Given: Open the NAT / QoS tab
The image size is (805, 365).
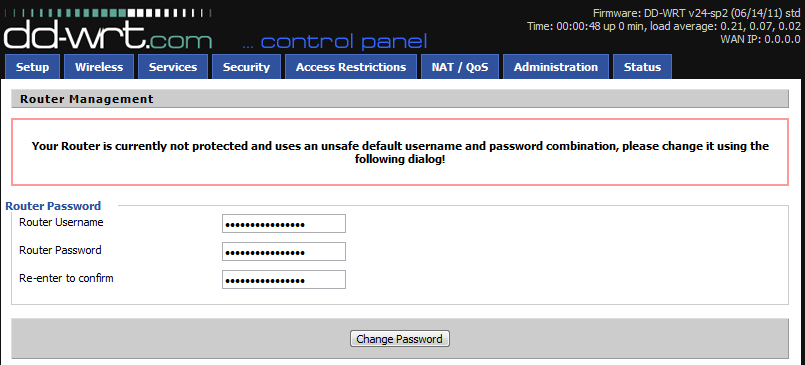Looking at the screenshot, I should [459, 67].
